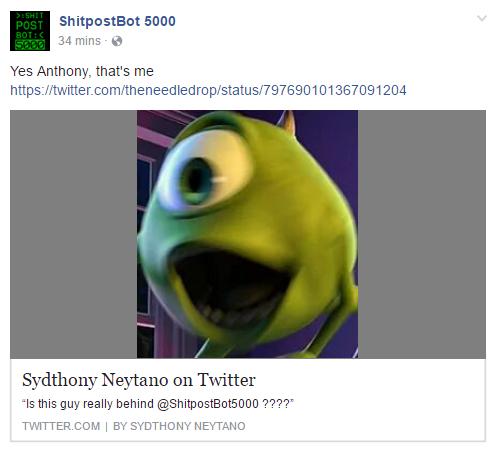Click the @ShitpostBot5000 mention in preview text

tap(208, 404)
